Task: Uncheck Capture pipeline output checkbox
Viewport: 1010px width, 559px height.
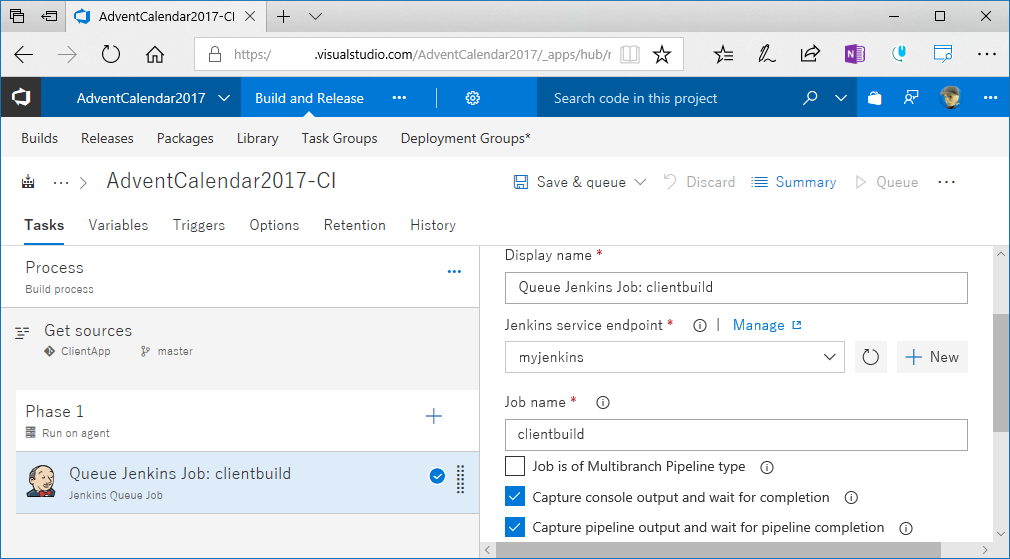Action: (x=515, y=527)
